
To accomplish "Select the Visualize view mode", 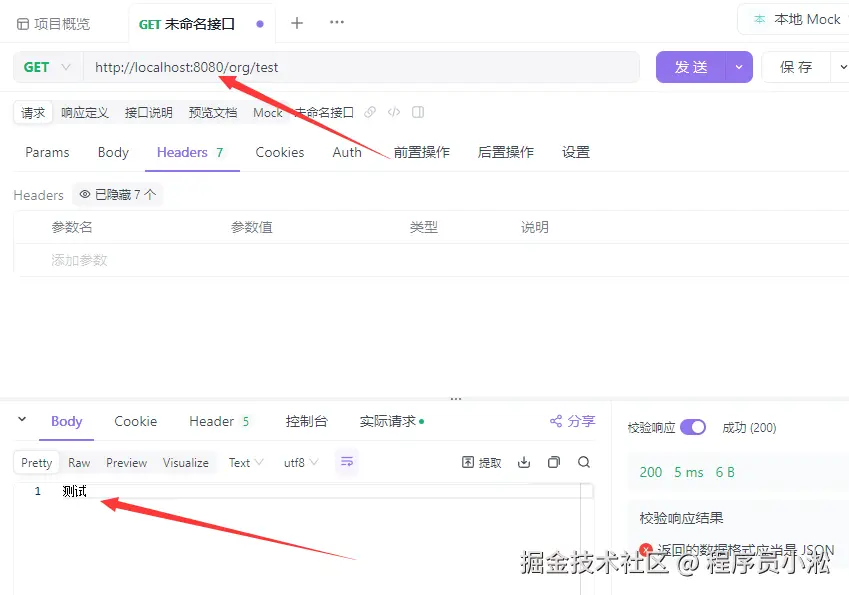I will point(186,463).
